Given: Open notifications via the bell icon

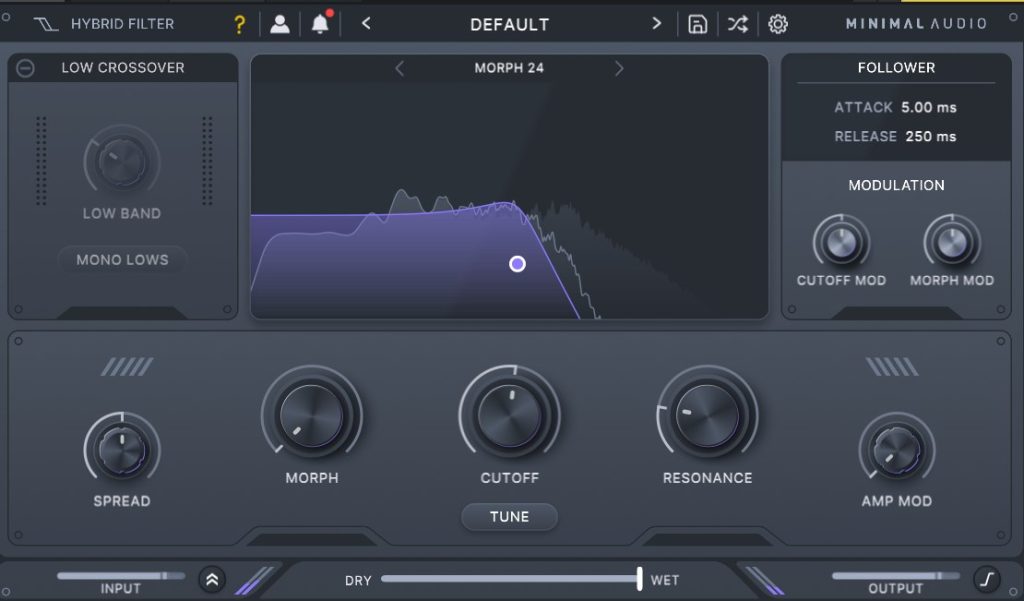Looking at the screenshot, I should (x=320, y=24).
